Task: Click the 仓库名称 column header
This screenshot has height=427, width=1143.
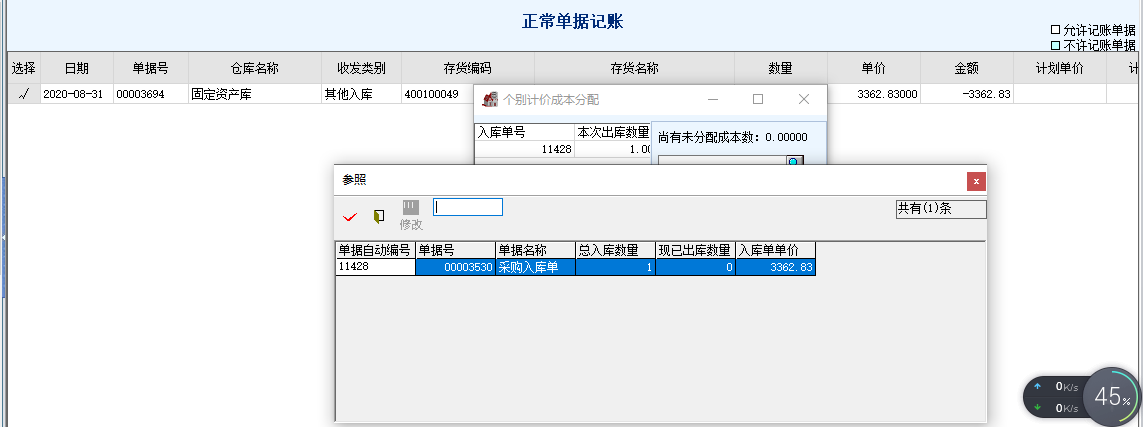Action: coord(255,68)
